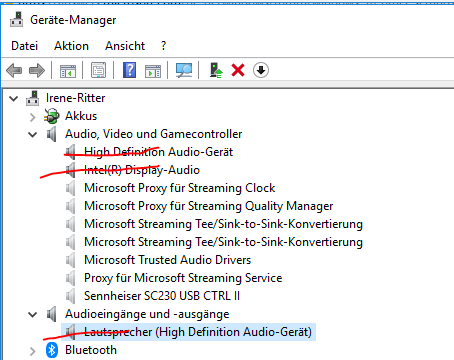Select Microsoft Trusted Audio Drivers entry
The image size is (454, 360).
(167, 260)
